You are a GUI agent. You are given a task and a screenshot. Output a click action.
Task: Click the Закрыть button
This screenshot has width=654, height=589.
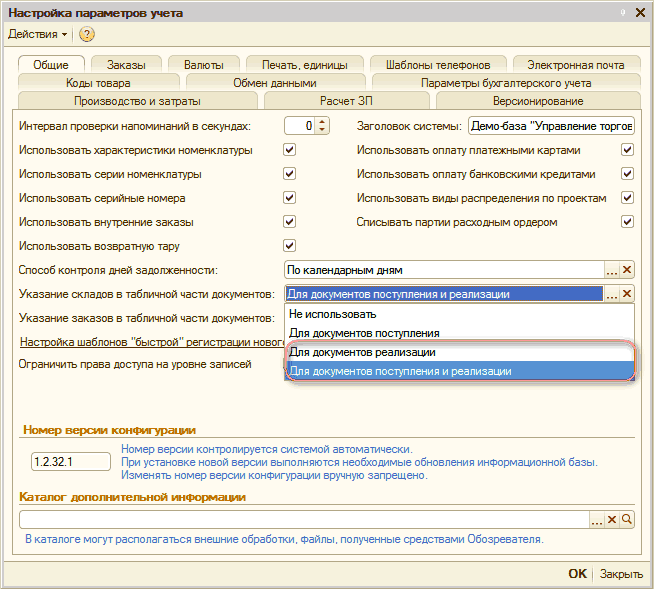coord(621,574)
